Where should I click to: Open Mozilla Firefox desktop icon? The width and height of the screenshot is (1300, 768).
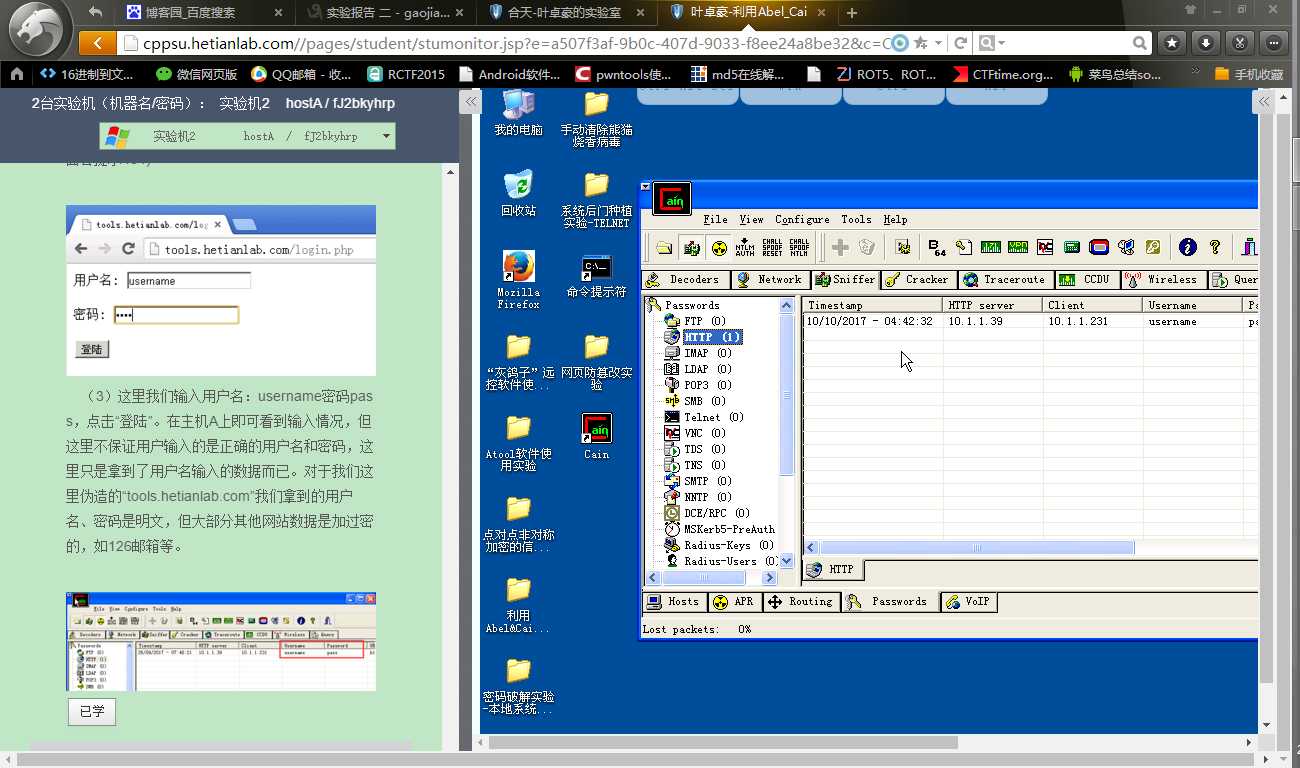pos(518,279)
